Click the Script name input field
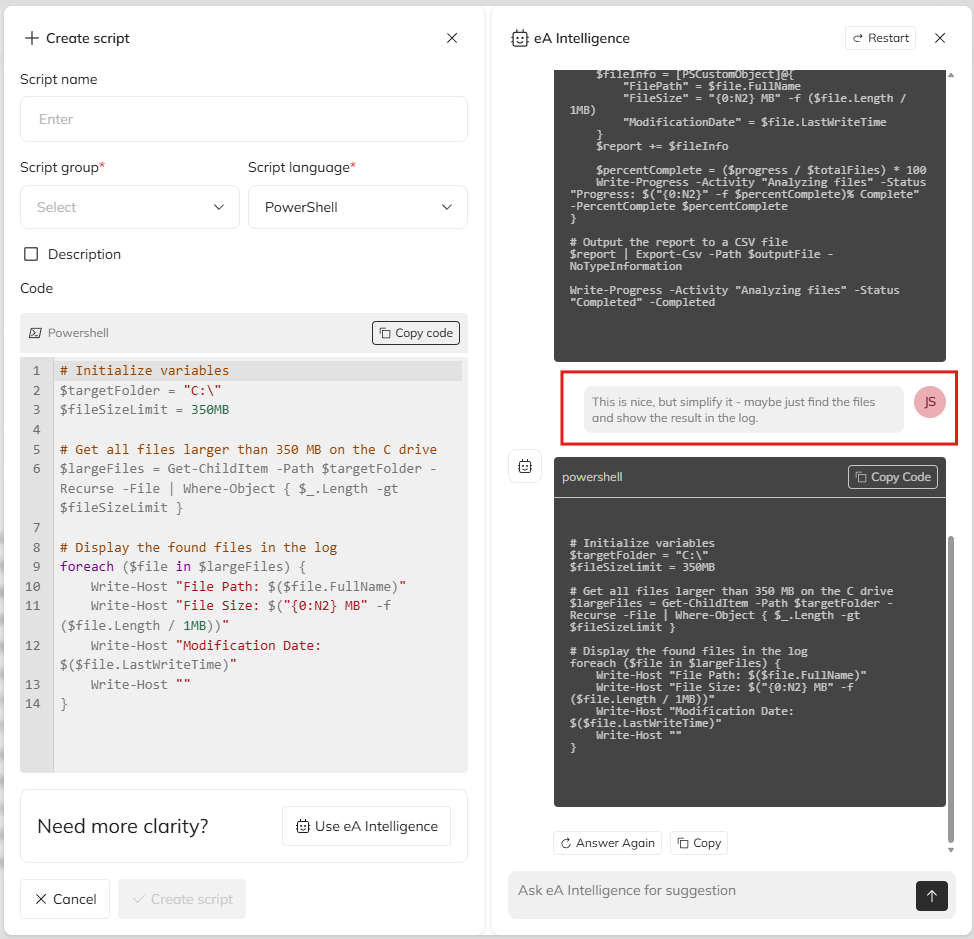The image size is (974, 939). click(244, 119)
